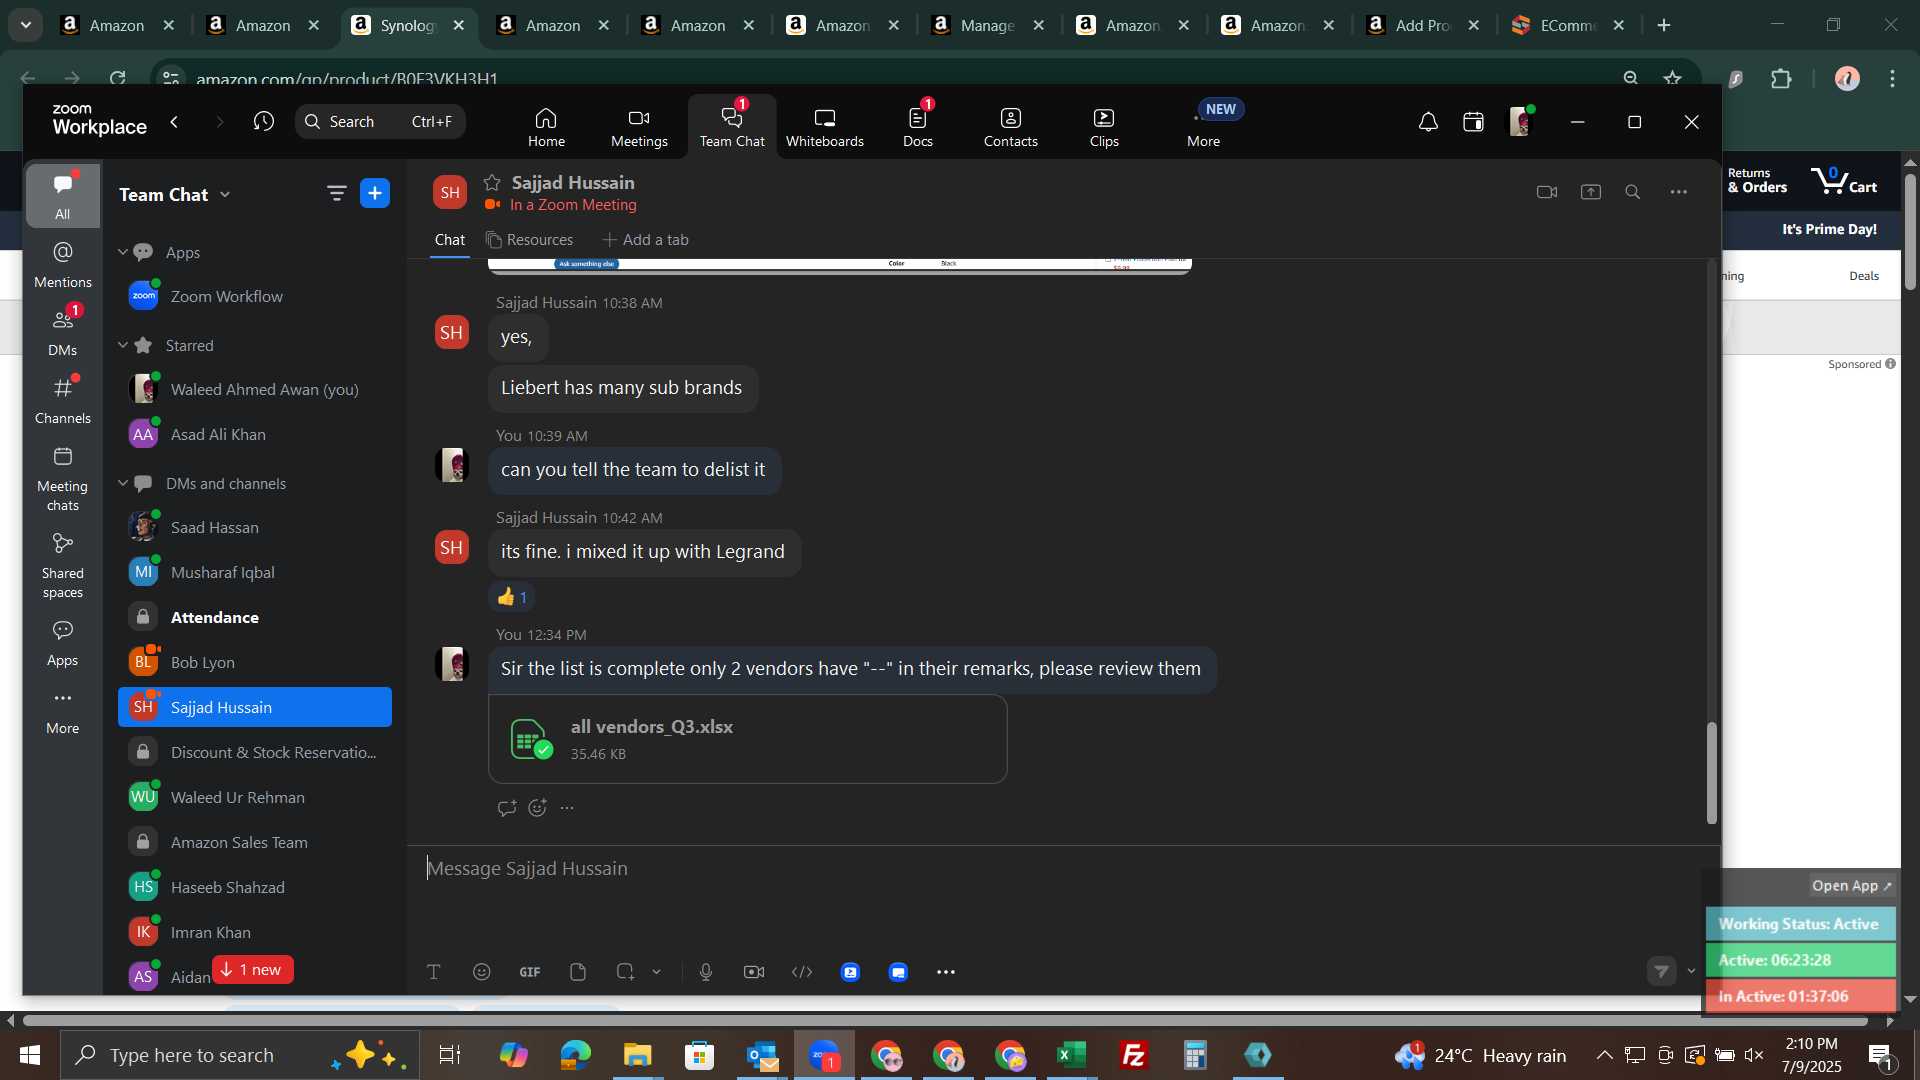Open Zoom Workflow chat

point(255,296)
